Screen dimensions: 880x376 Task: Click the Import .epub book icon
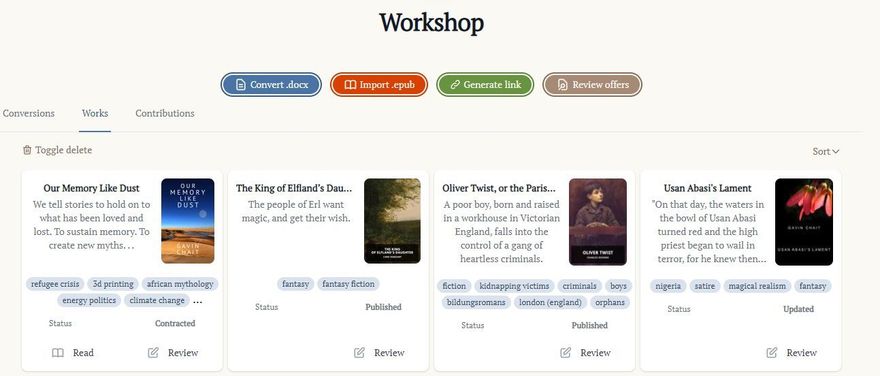point(350,85)
